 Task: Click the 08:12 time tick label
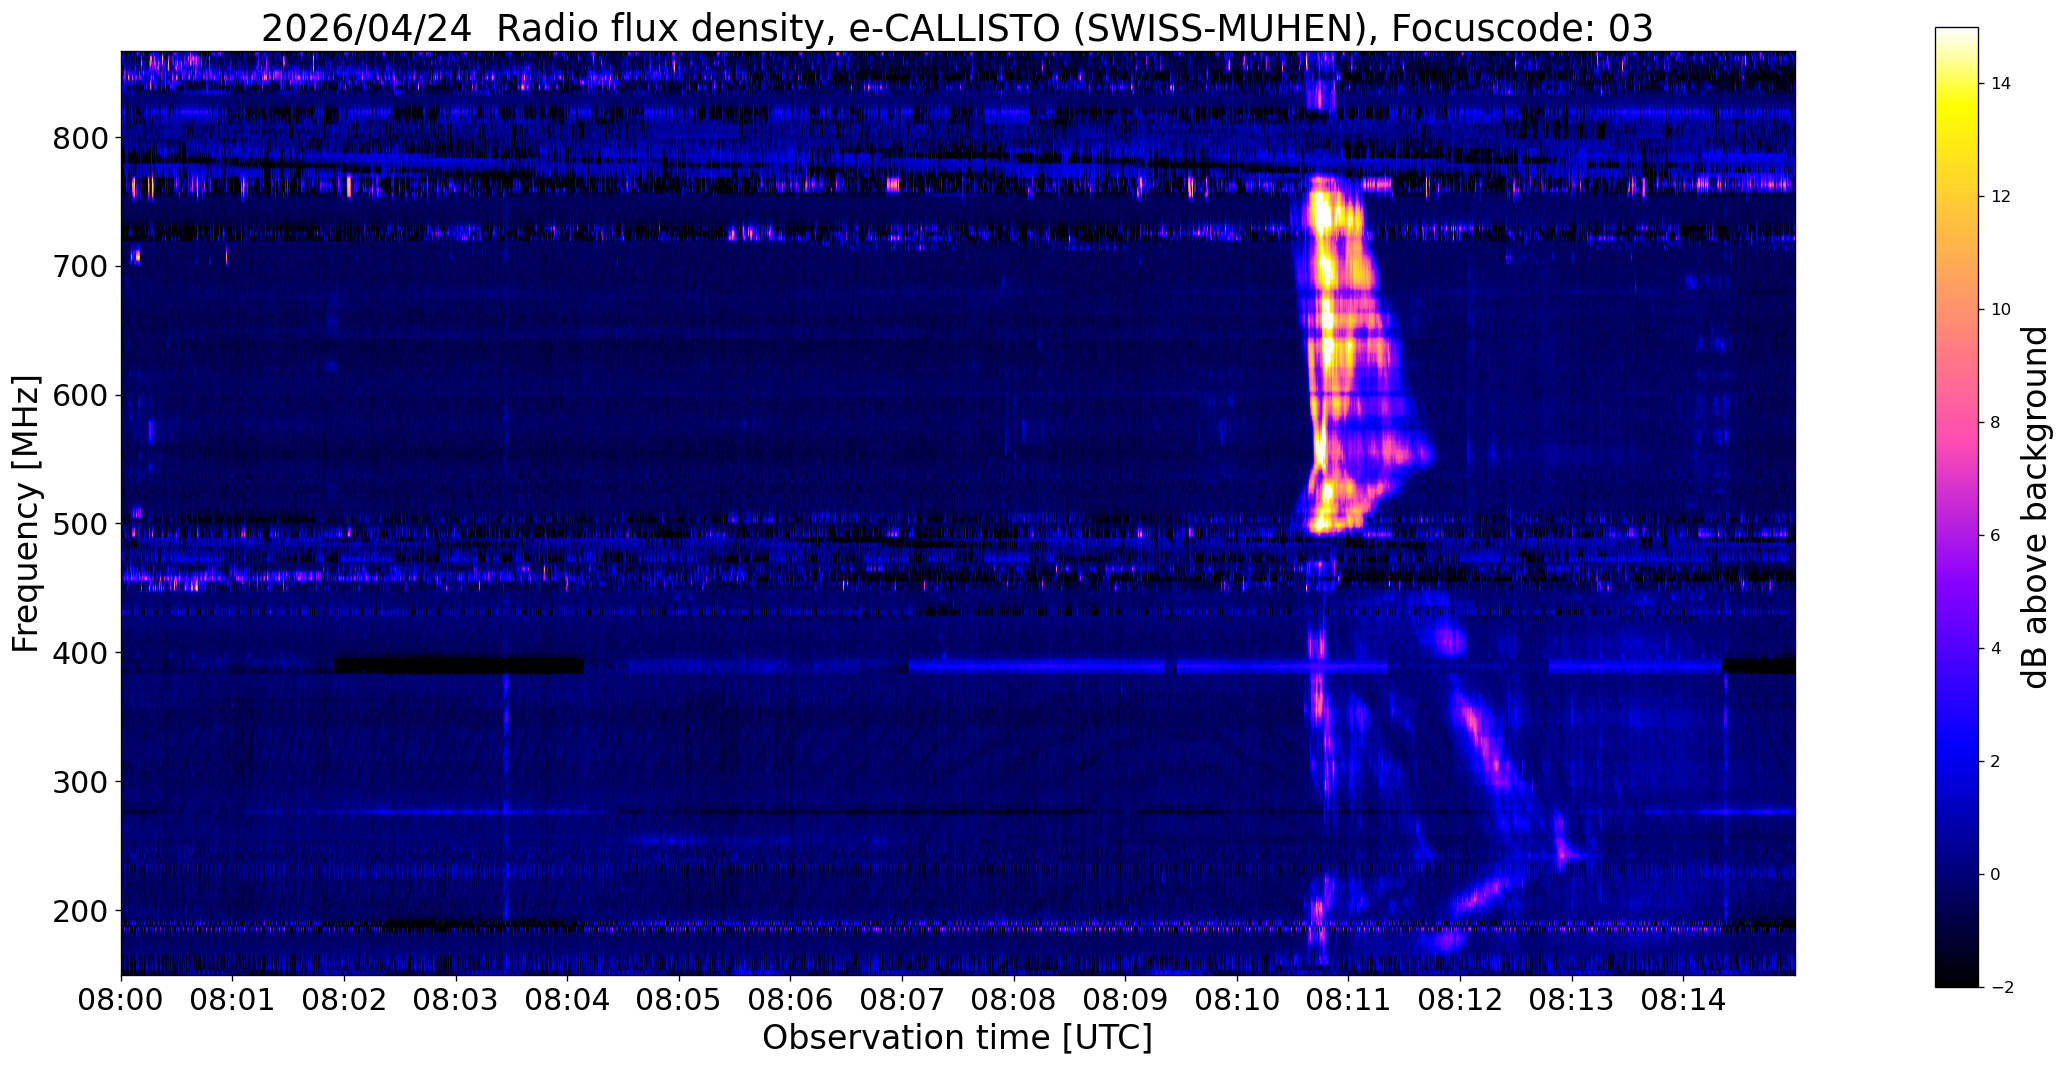coord(1460,1000)
